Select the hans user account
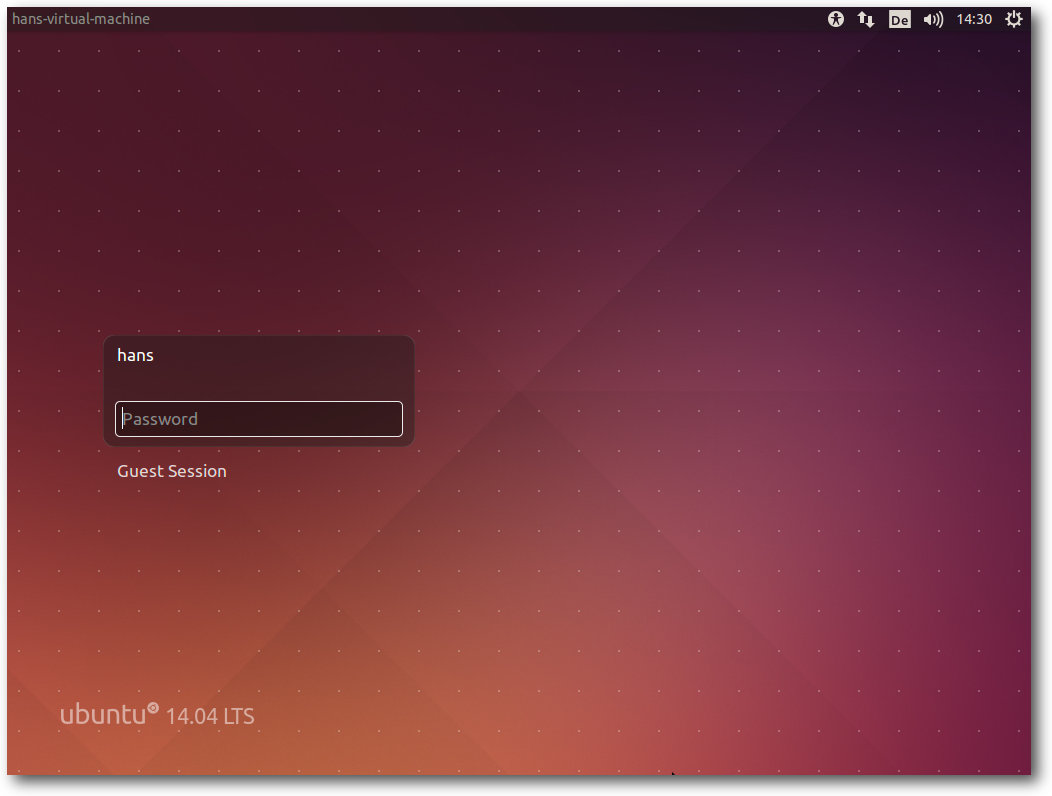1052x796 pixels. pyautogui.click(x=136, y=355)
